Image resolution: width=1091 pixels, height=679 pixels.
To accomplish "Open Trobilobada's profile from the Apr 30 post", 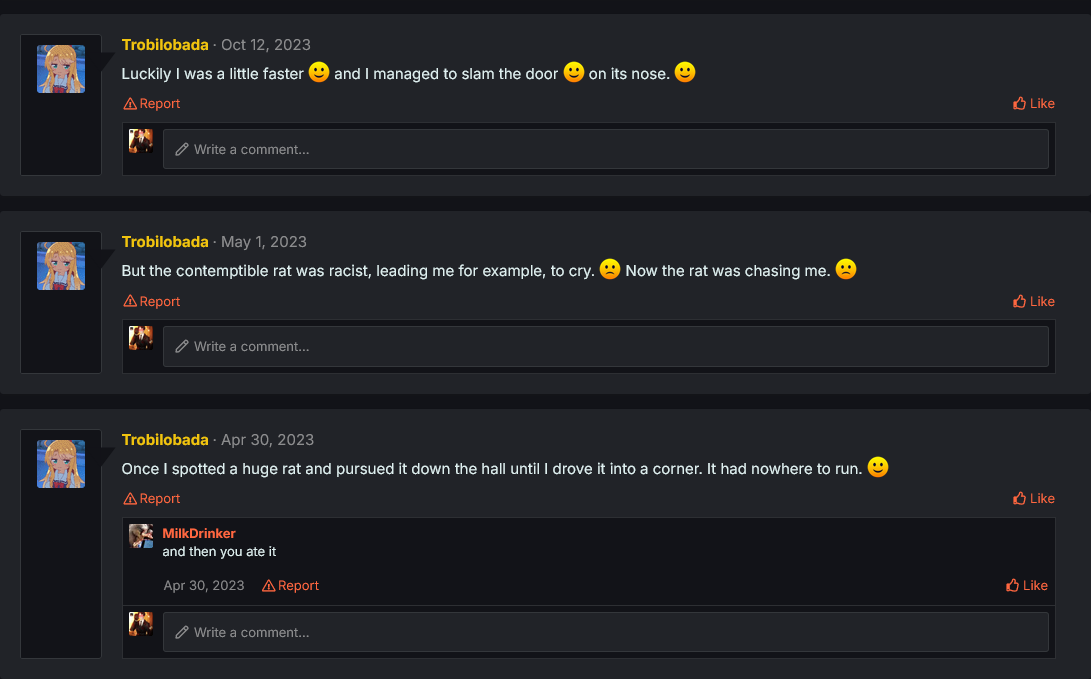I will coord(165,440).
